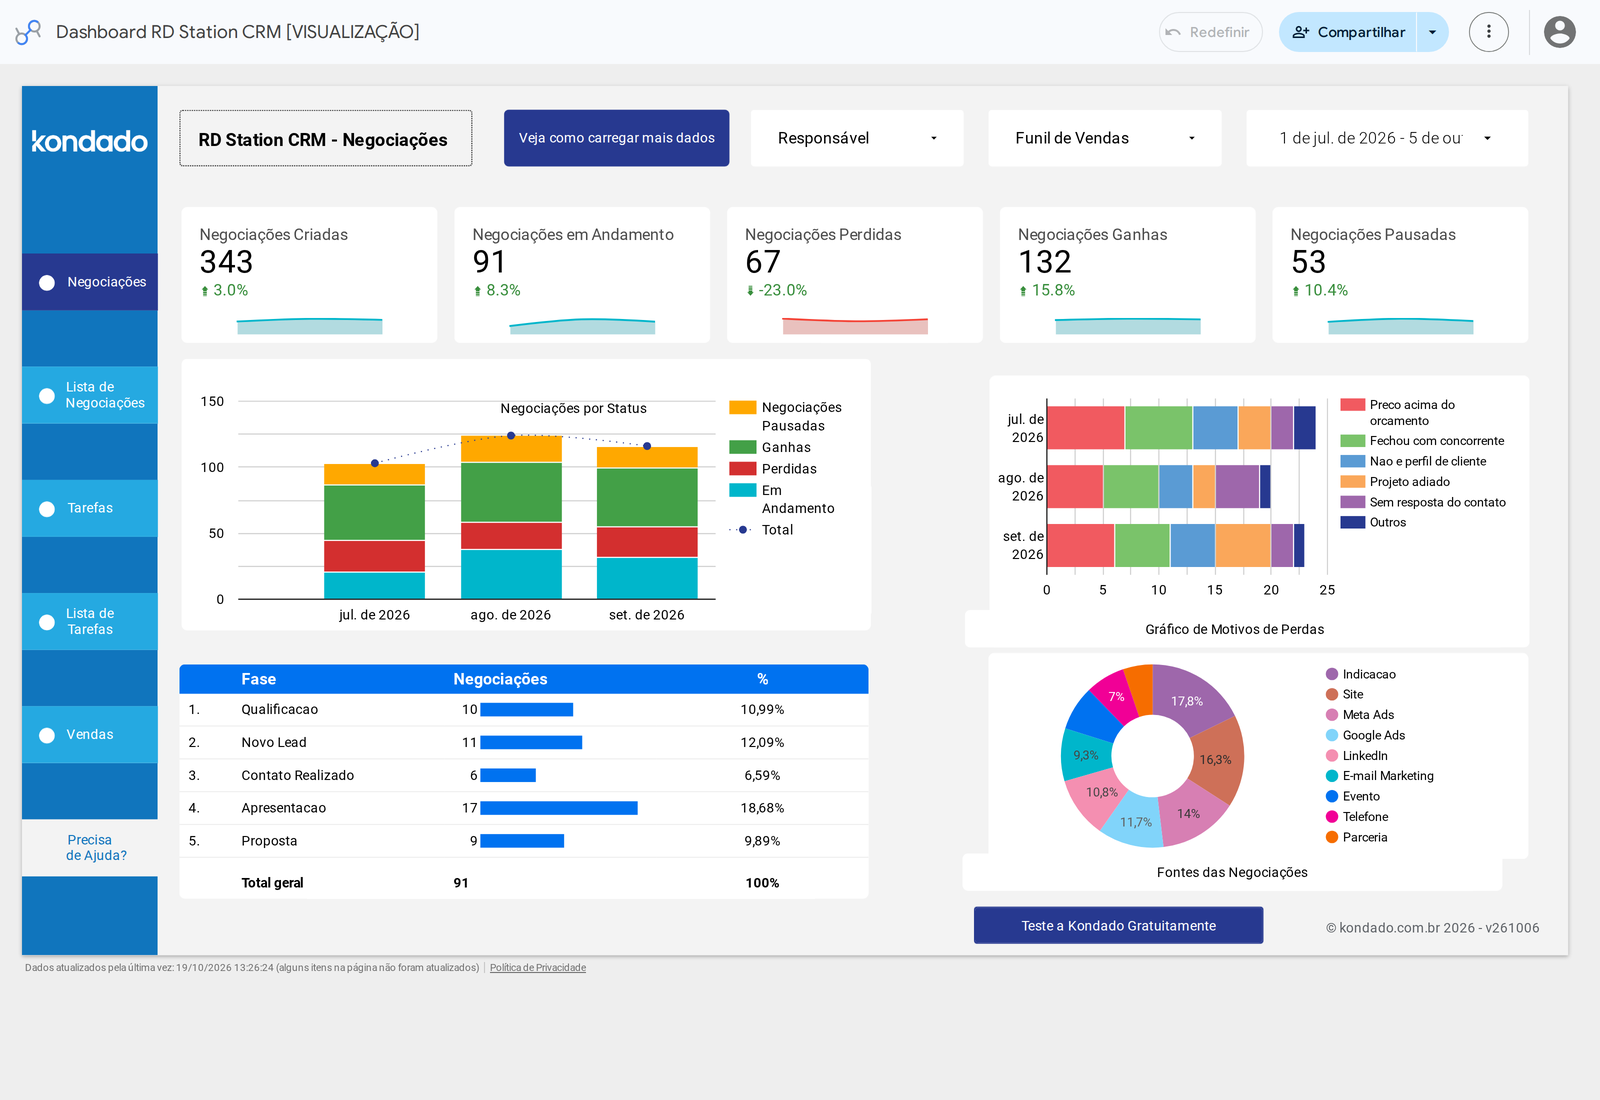Image resolution: width=1600 pixels, height=1100 pixels.
Task: Click the Negociações Criadas 343 scorecard
Action: click(x=309, y=275)
